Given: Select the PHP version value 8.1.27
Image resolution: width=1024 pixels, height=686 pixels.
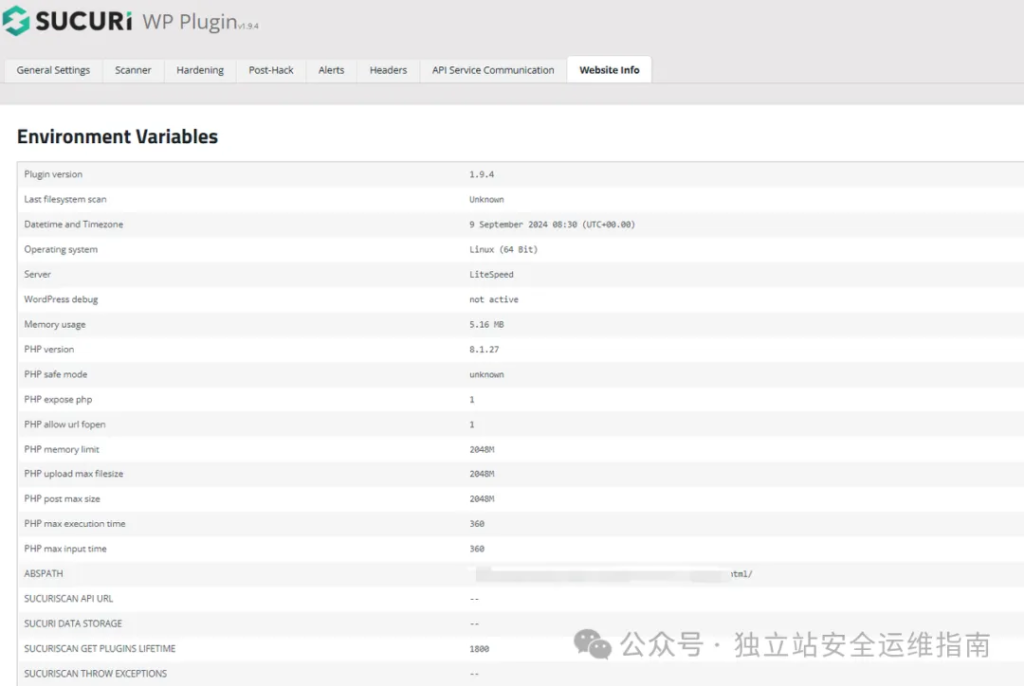Looking at the screenshot, I should 484,350.
